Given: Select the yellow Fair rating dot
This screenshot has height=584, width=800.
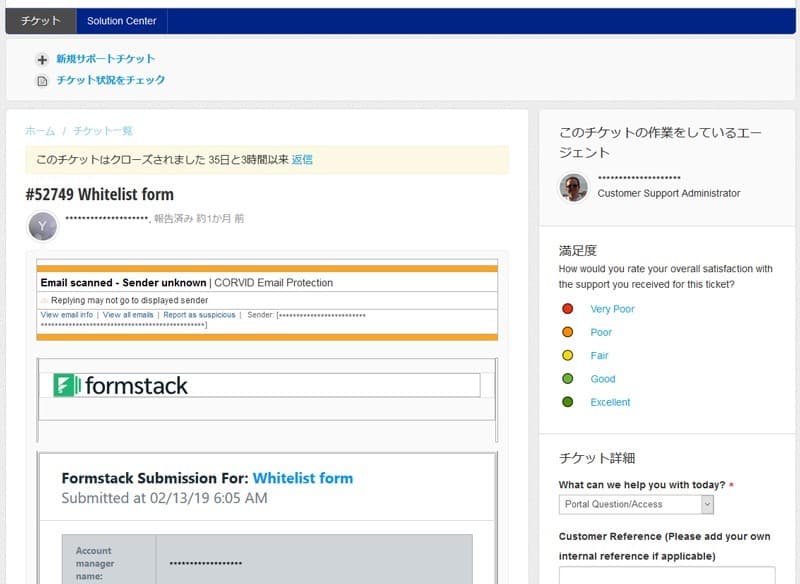Looking at the screenshot, I should 567,356.
